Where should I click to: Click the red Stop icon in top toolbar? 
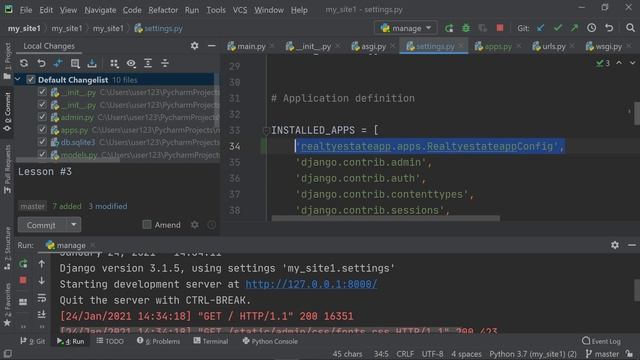click(500, 28)
